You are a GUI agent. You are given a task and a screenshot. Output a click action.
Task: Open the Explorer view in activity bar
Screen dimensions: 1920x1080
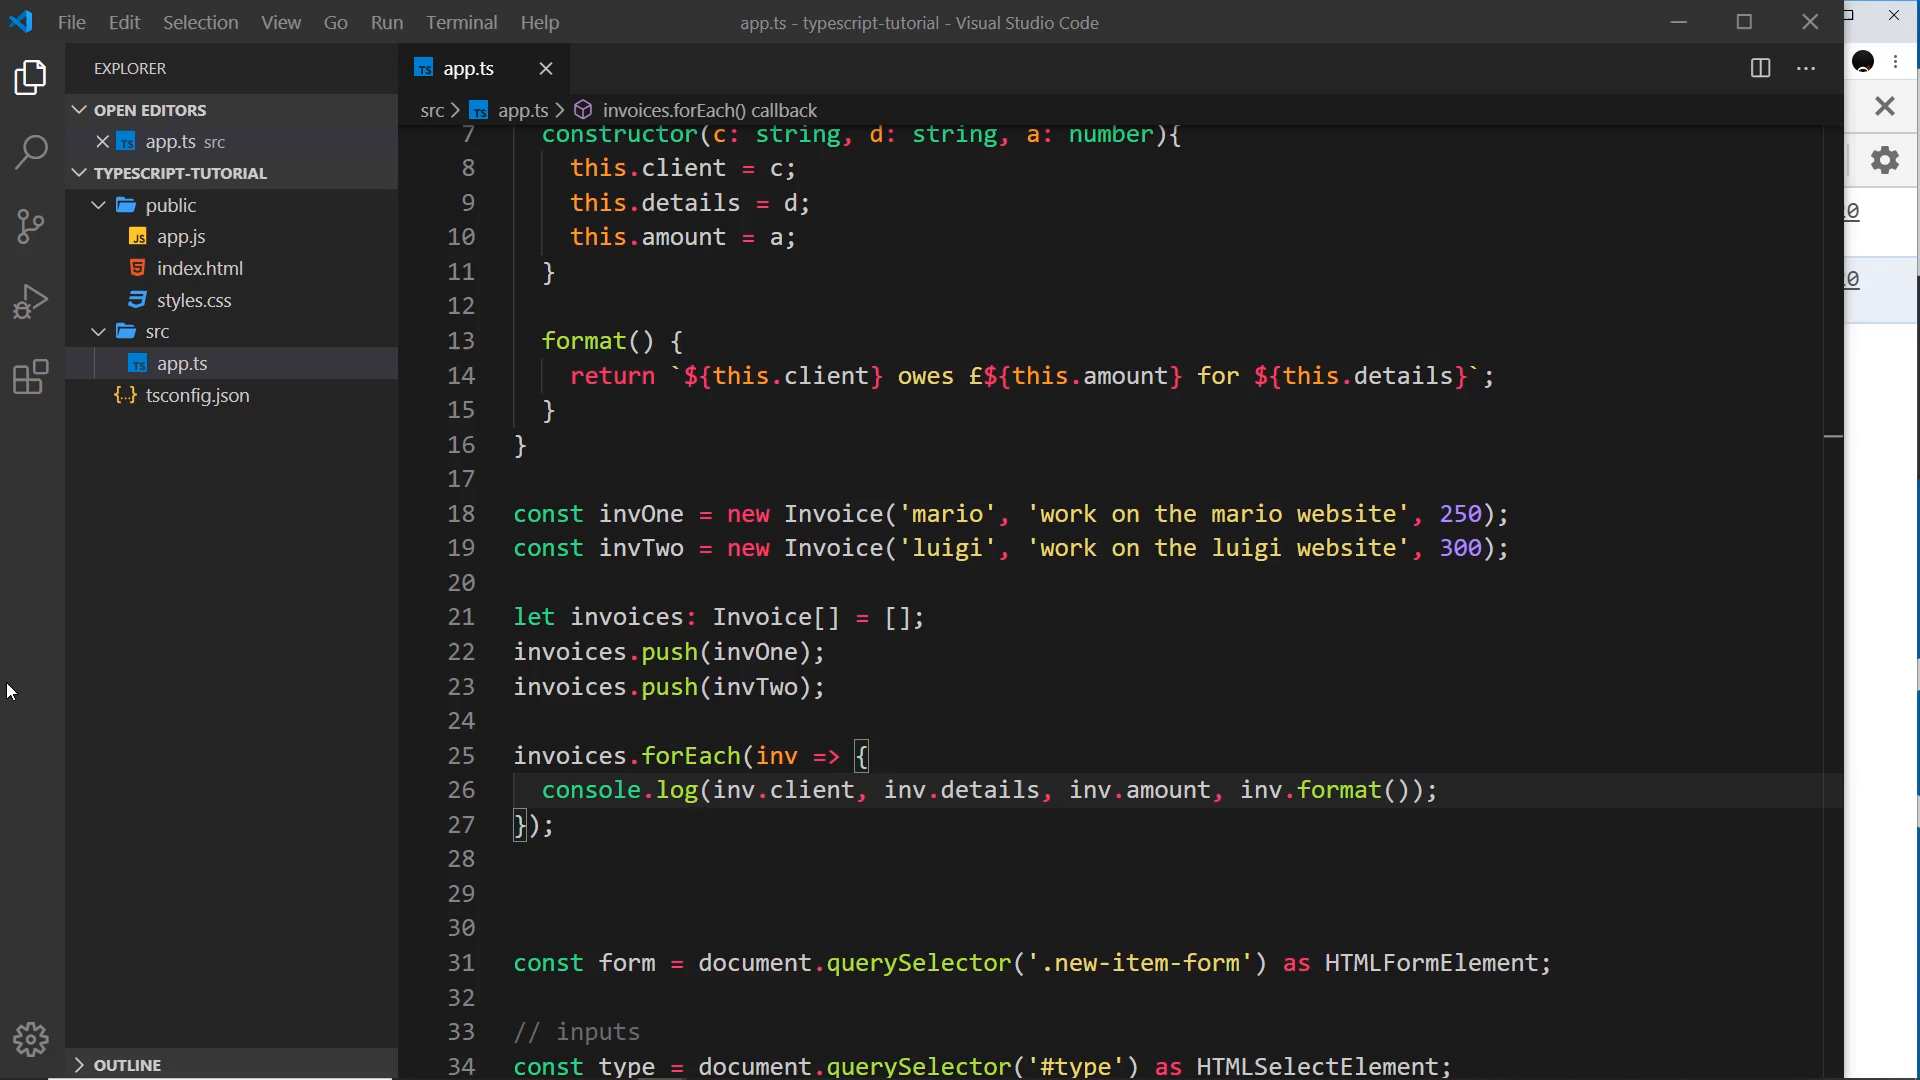click(31, 78)
